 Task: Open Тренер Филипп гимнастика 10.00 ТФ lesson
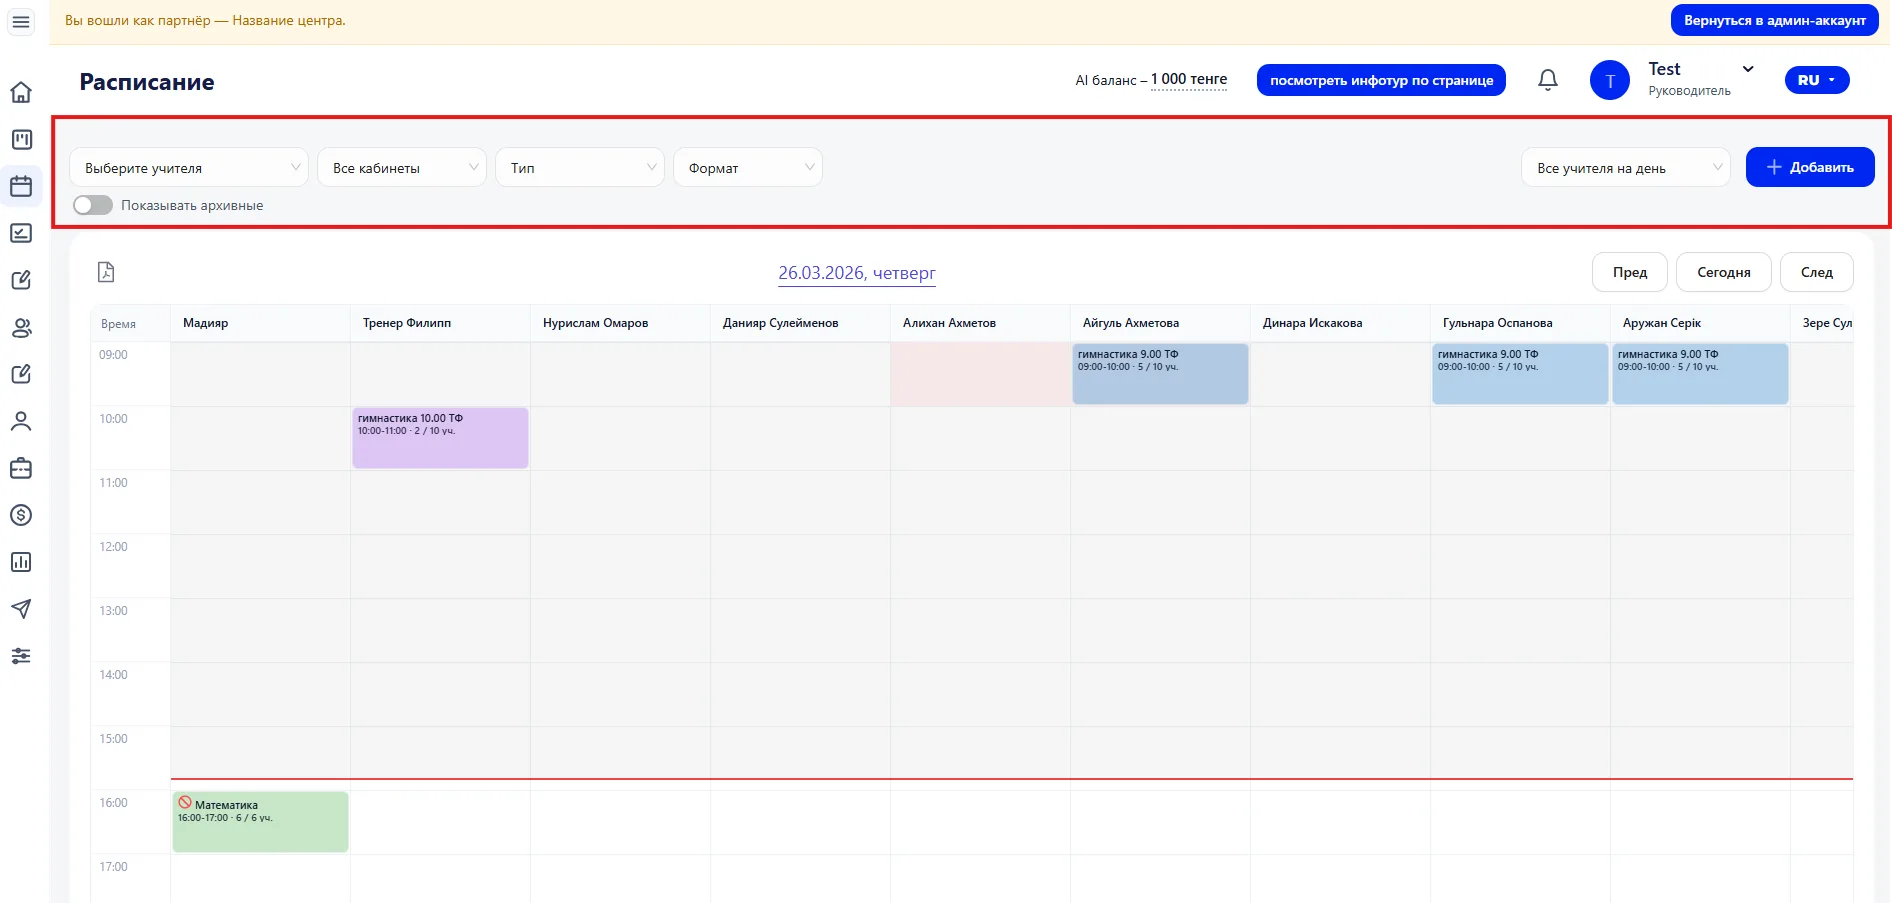tap(440, 438)
